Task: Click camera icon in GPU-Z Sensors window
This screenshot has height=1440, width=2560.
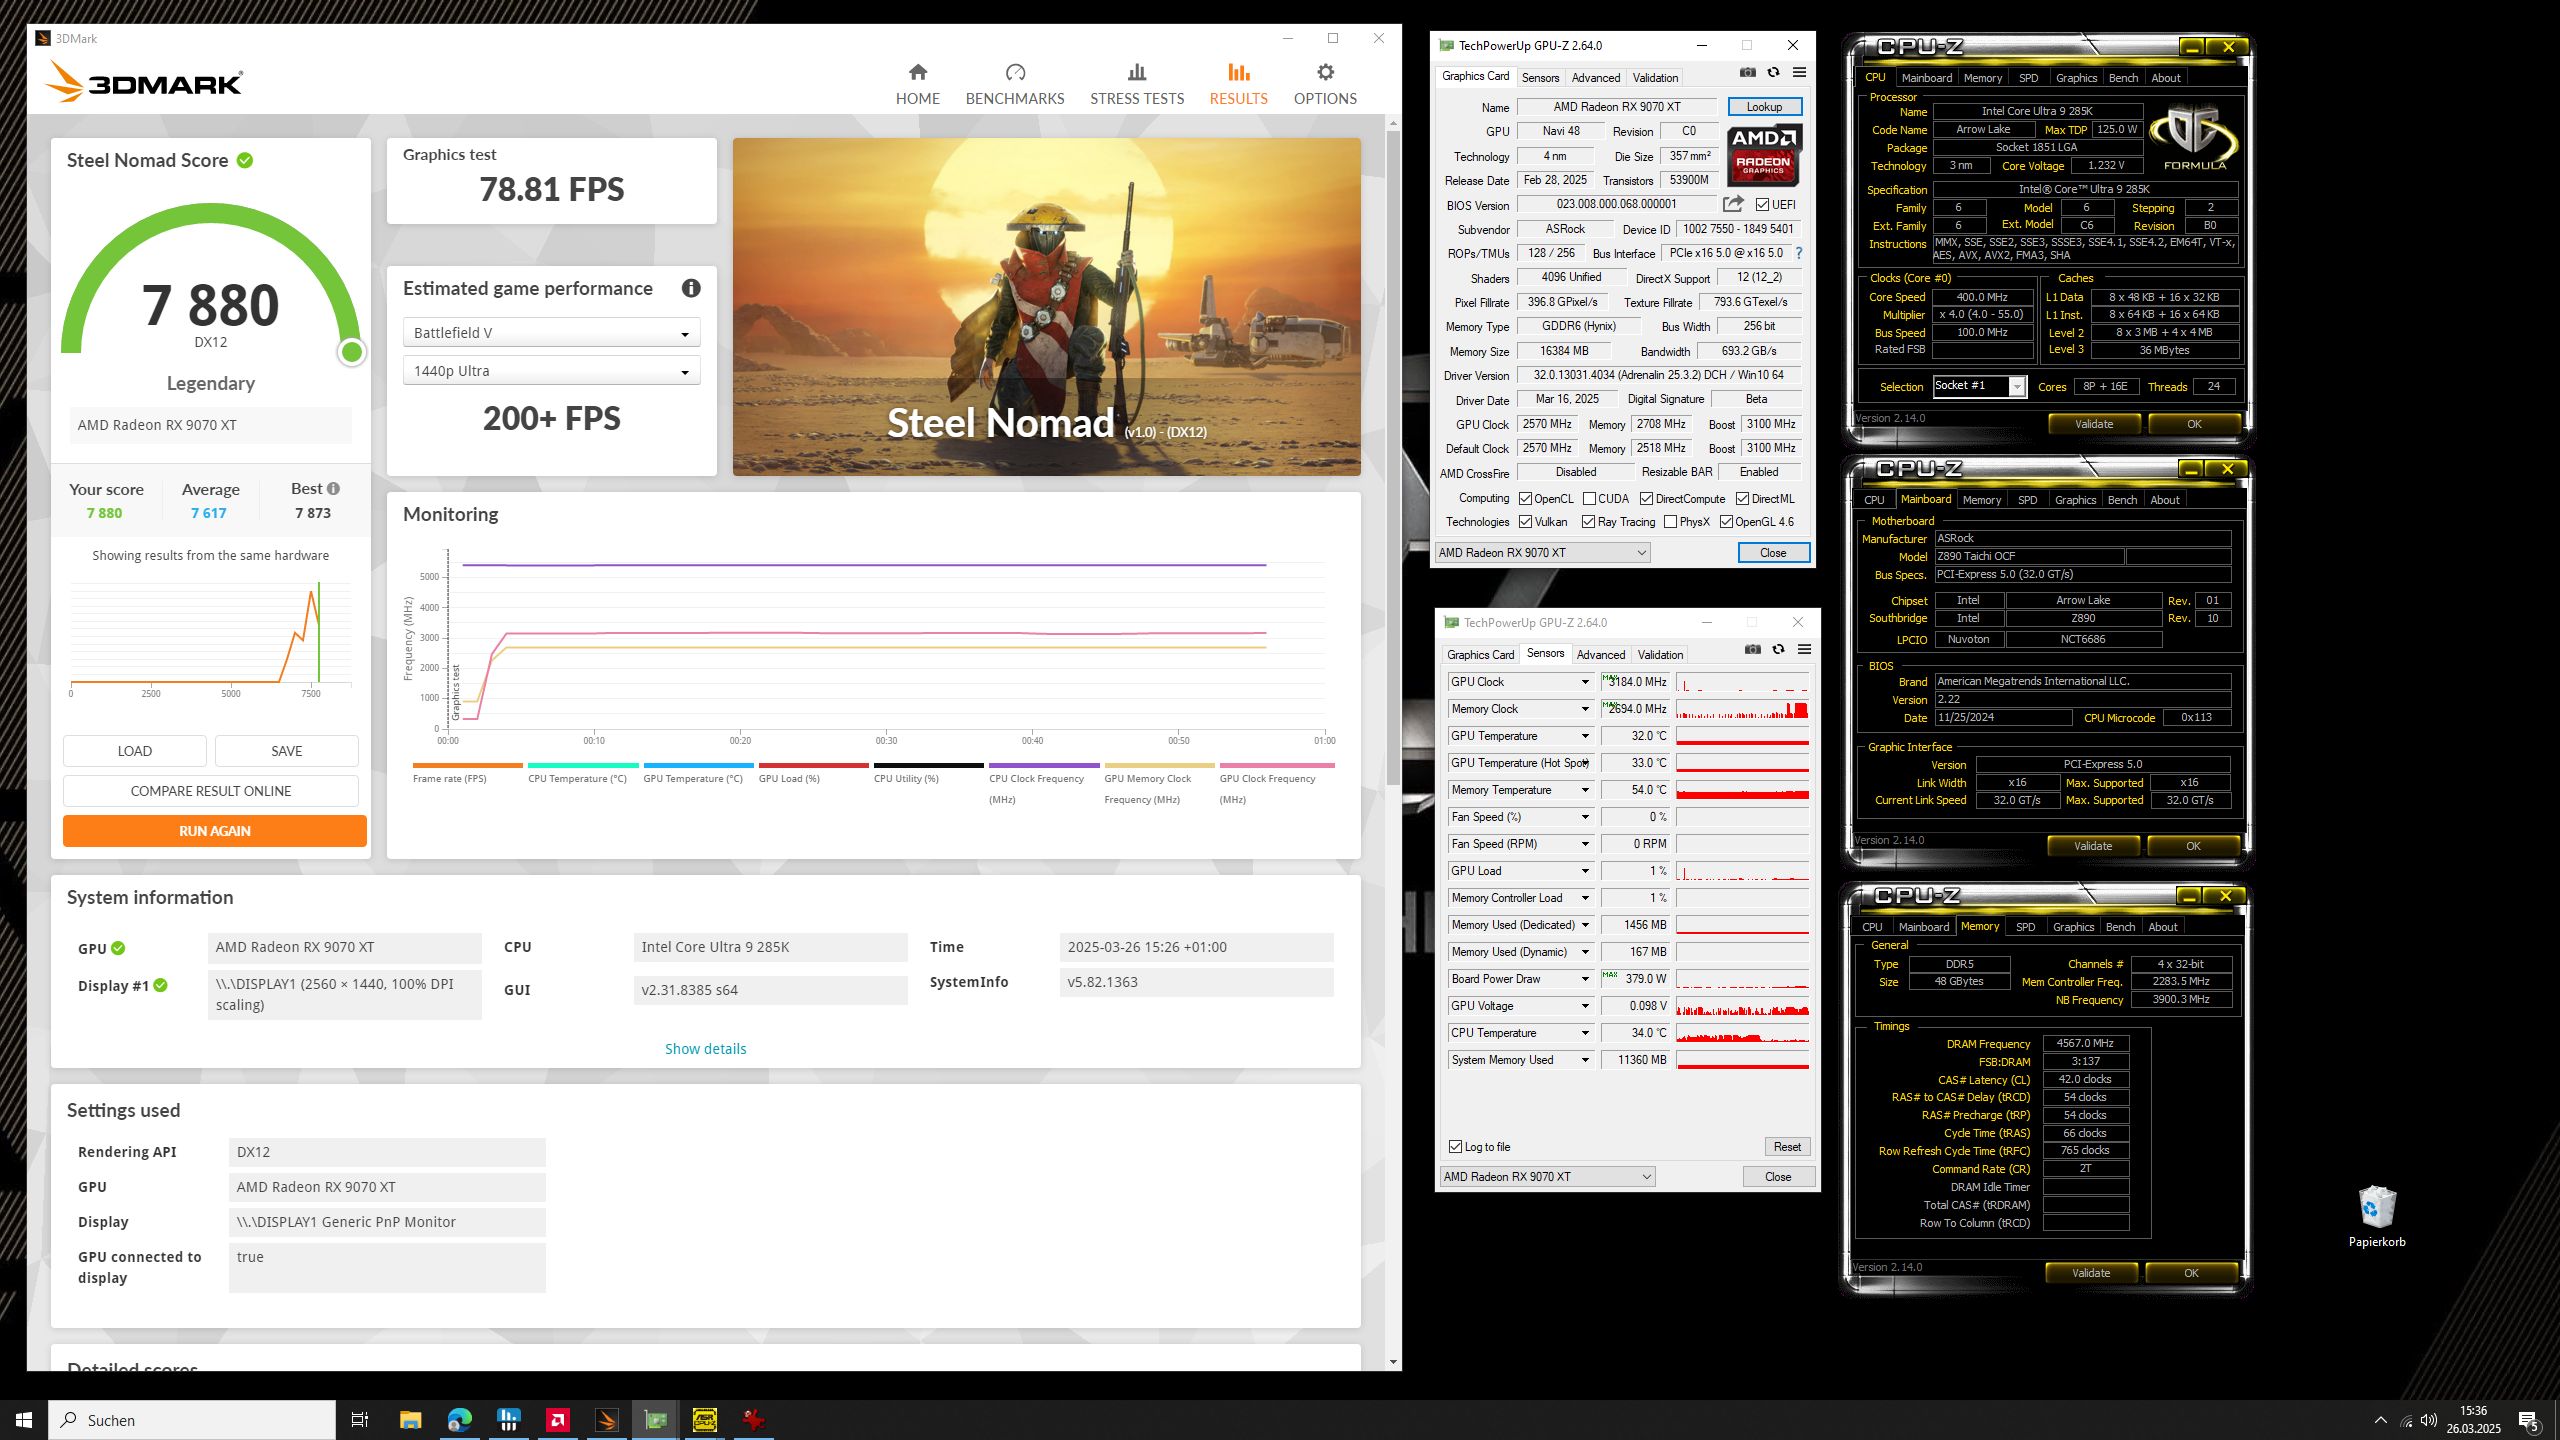Action: coord(1752,649)
